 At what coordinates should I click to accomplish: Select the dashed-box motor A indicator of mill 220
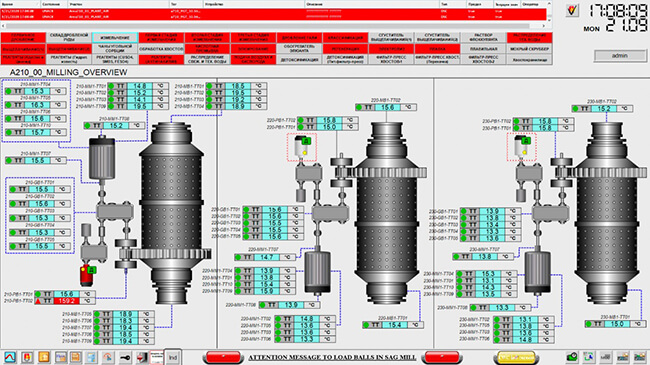[302, 147]
